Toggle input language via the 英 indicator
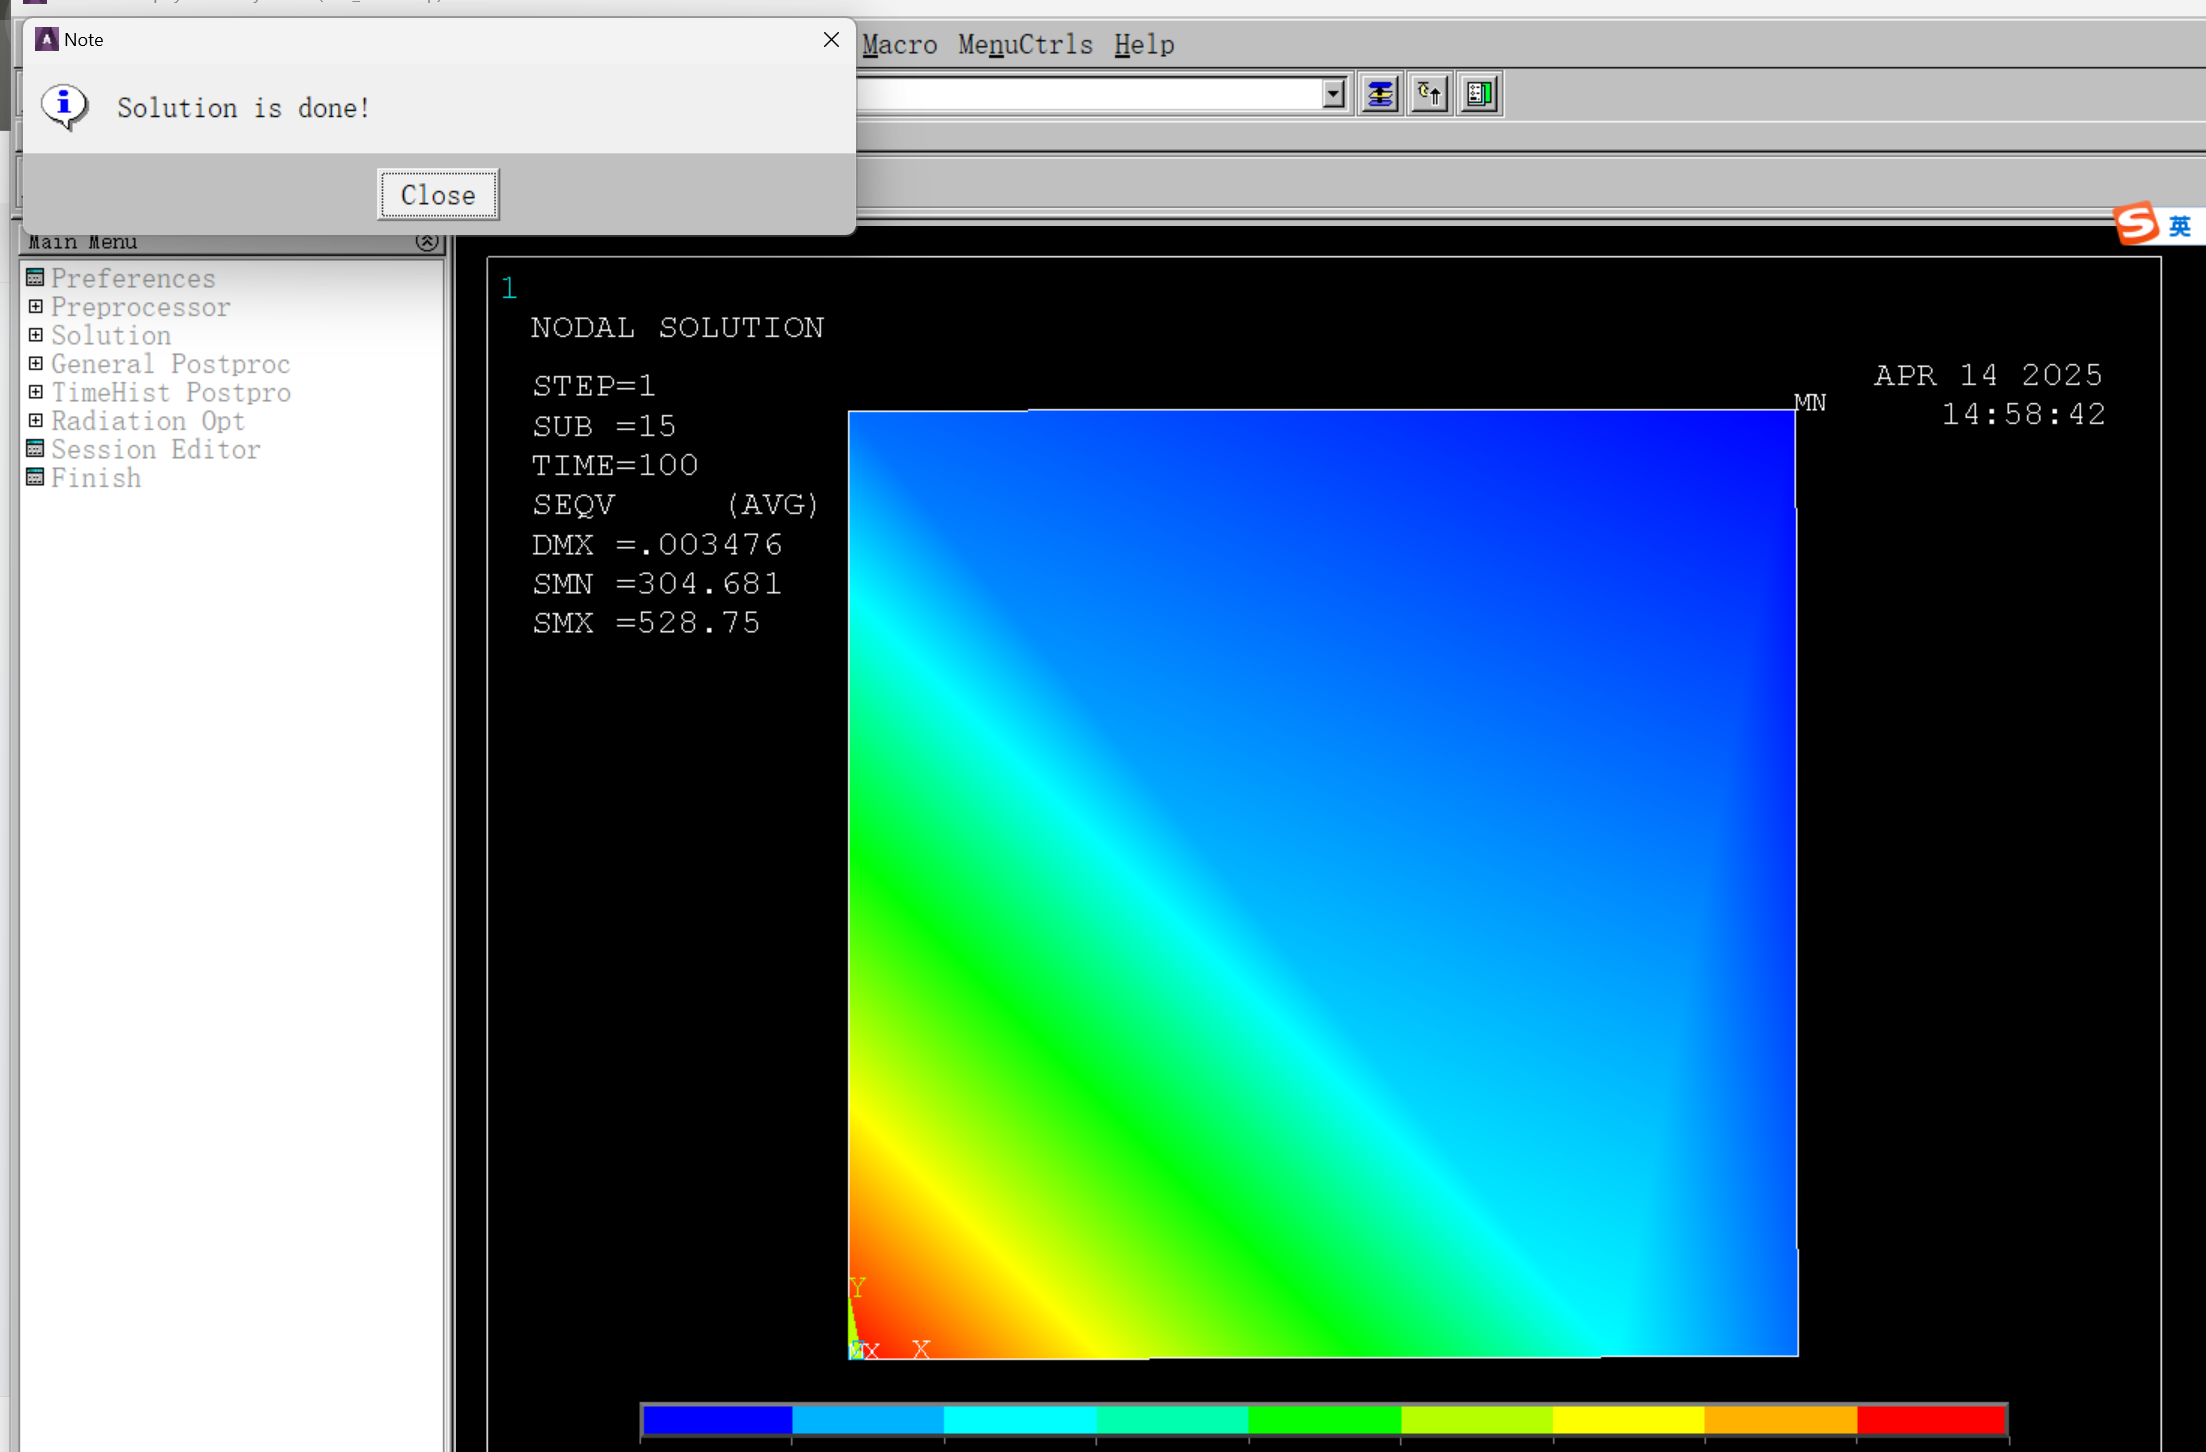The image size is (2206, 1452). (2180, 225)
